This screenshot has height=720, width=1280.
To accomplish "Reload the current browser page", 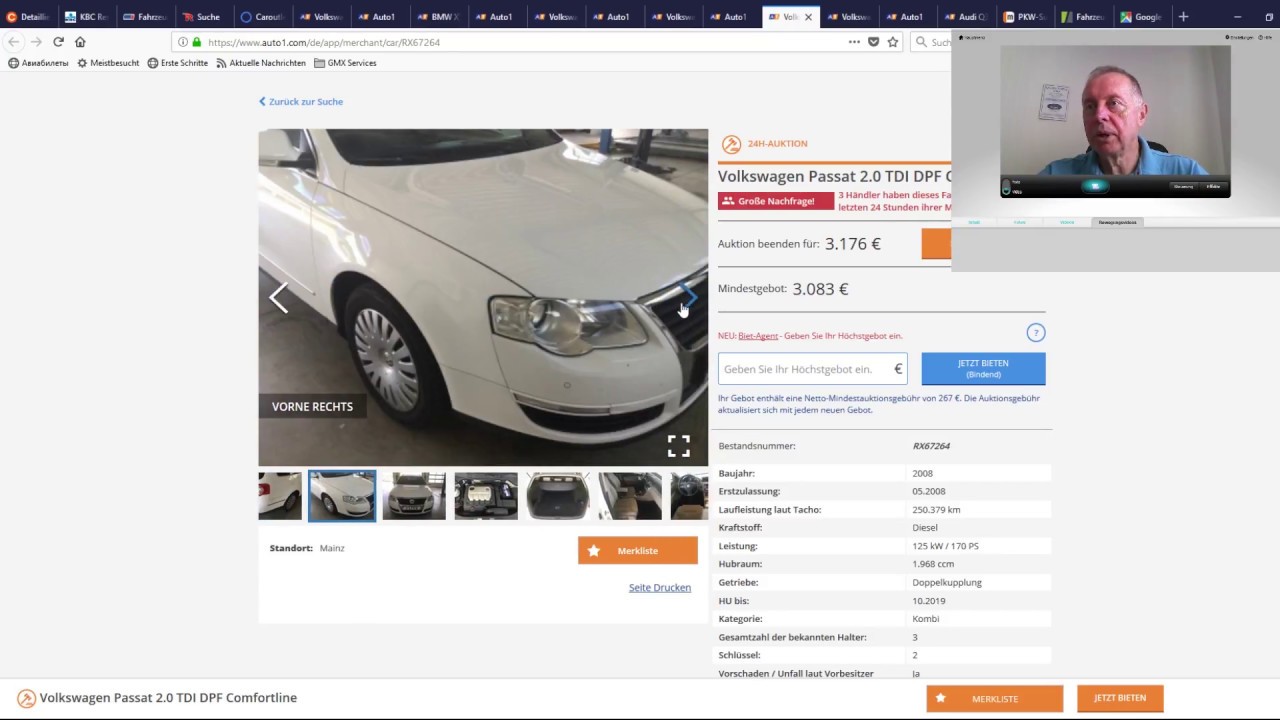I will (58, 42).
